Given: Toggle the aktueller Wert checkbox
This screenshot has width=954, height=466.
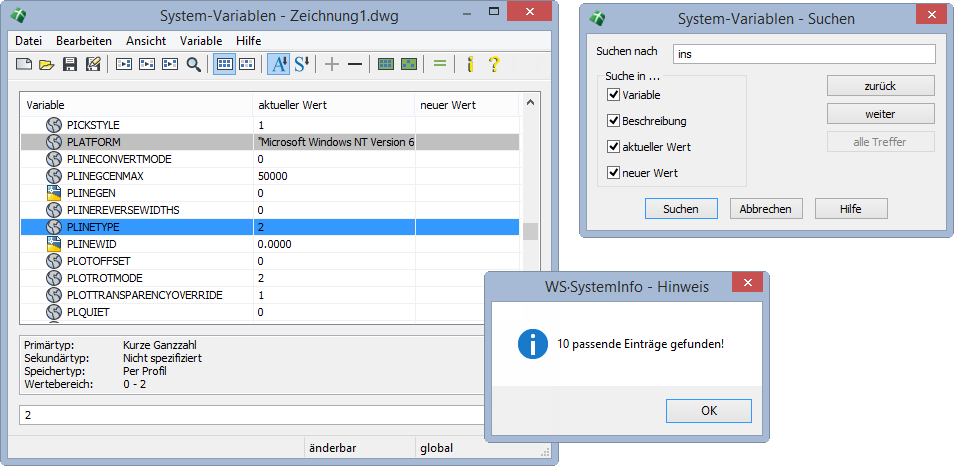Looking at the screenshot, I should point(613,147).
